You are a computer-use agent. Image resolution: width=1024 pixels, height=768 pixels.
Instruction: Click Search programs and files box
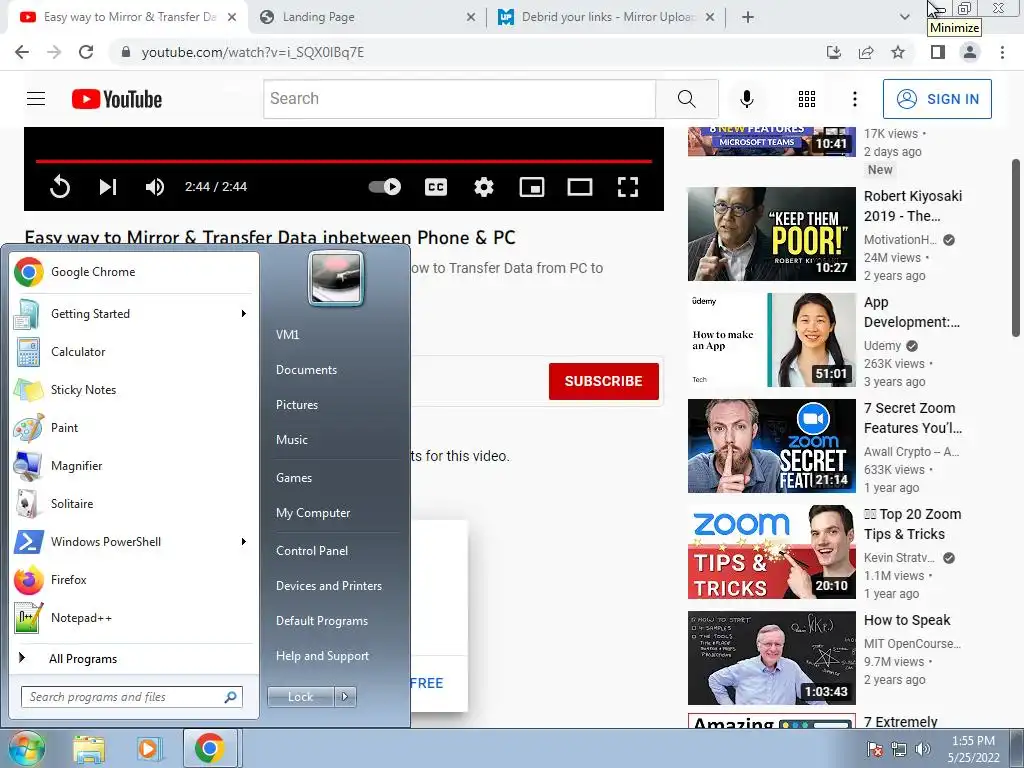tap(131, 697)
